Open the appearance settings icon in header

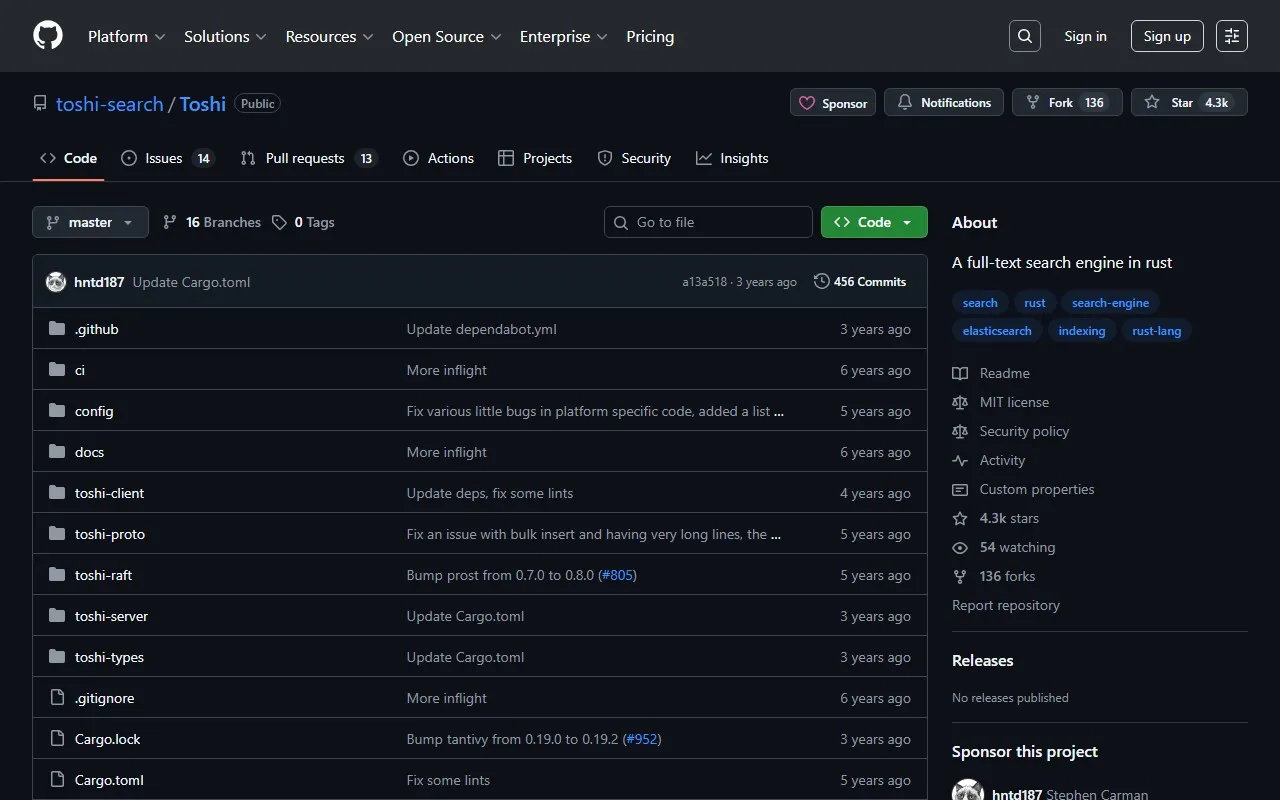(x=1232, y=36)
